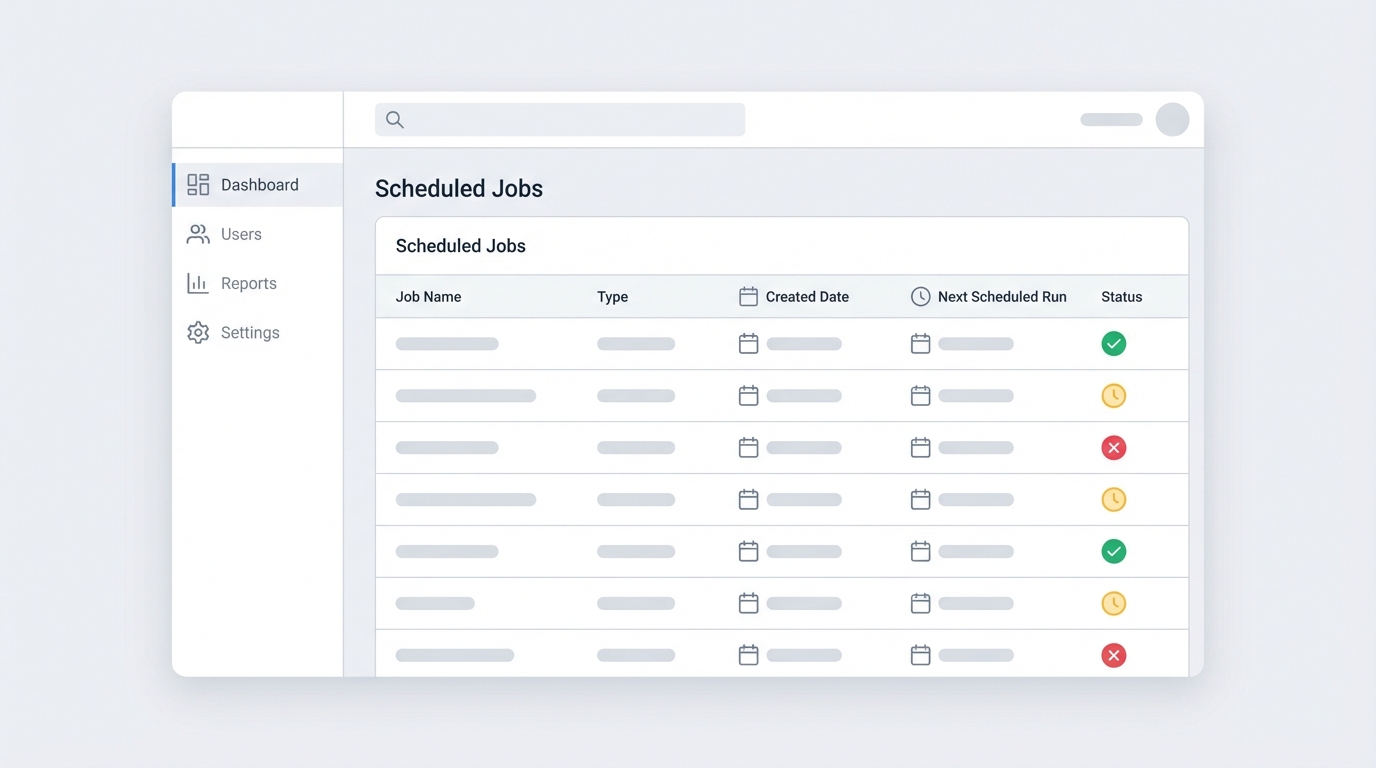Open the Type column sort options
Image resolution: width=1376 pixels, height=768 pixels.
(612, 296)
